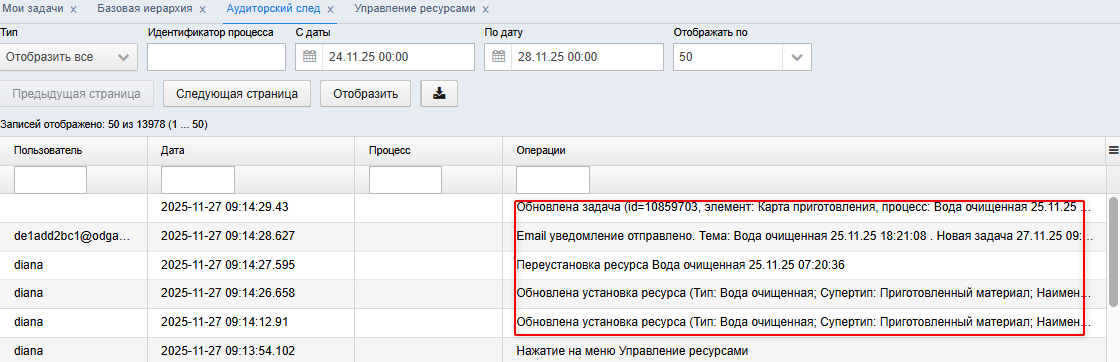Close the Аудиторский след tab
The width and height of the screenshot is (1120, 362).
(x=331, y=10)
